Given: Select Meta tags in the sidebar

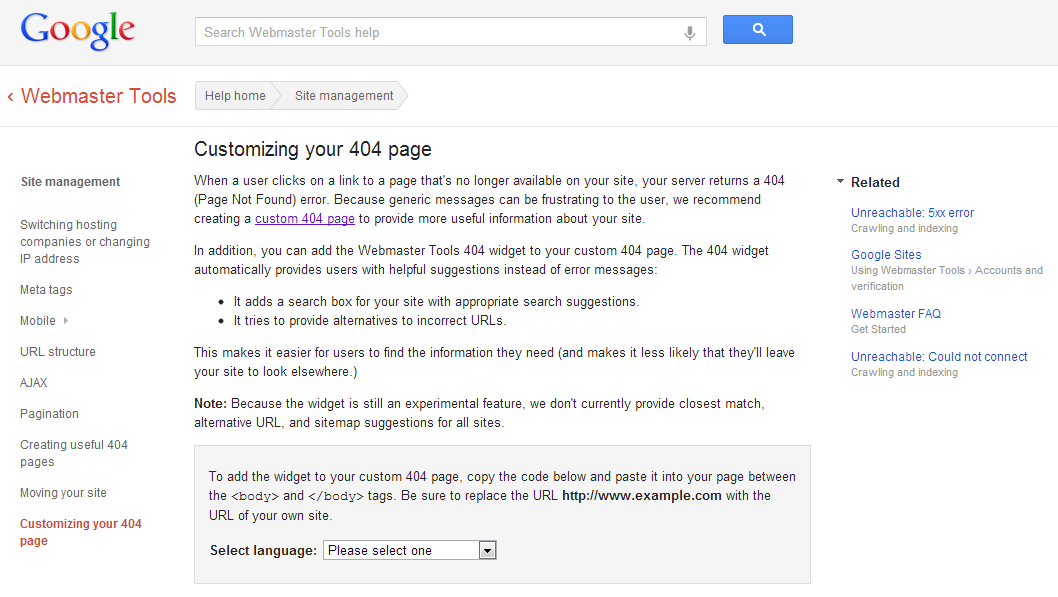Looking at the screenshot, I should pyautogui.click(x=46, y=289).
